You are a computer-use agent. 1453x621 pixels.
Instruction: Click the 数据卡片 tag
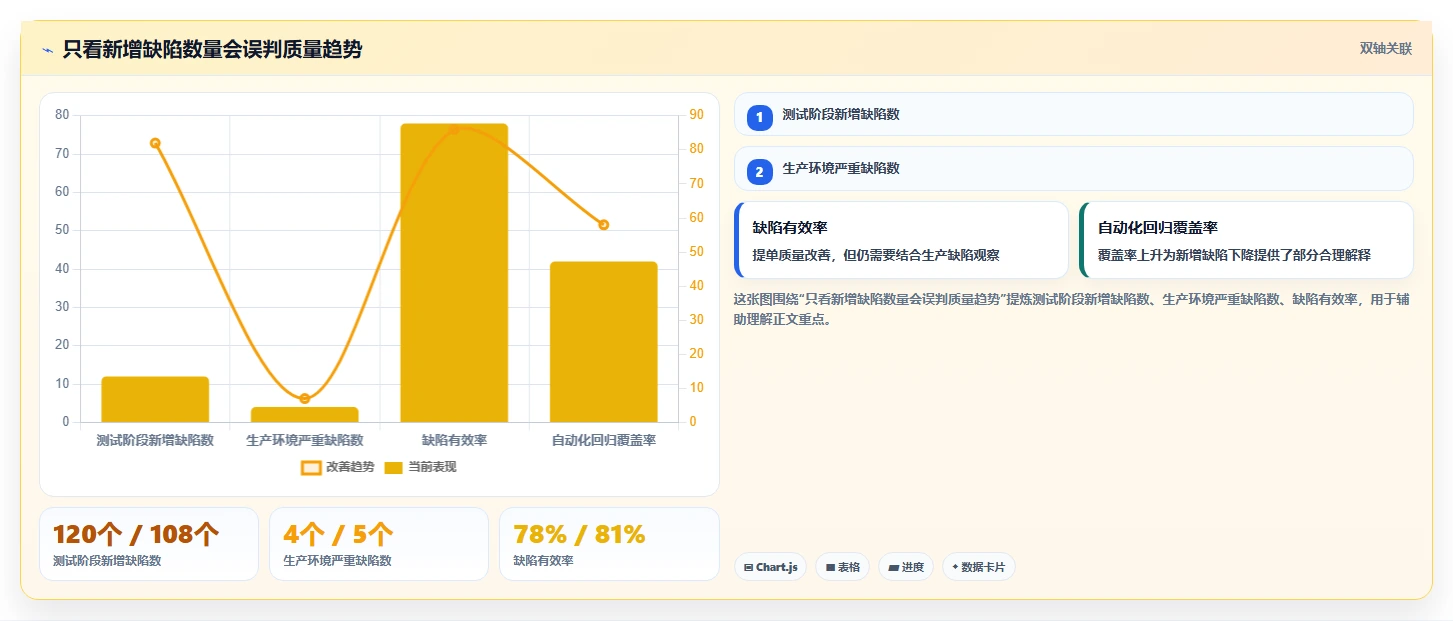pos(979,567)
